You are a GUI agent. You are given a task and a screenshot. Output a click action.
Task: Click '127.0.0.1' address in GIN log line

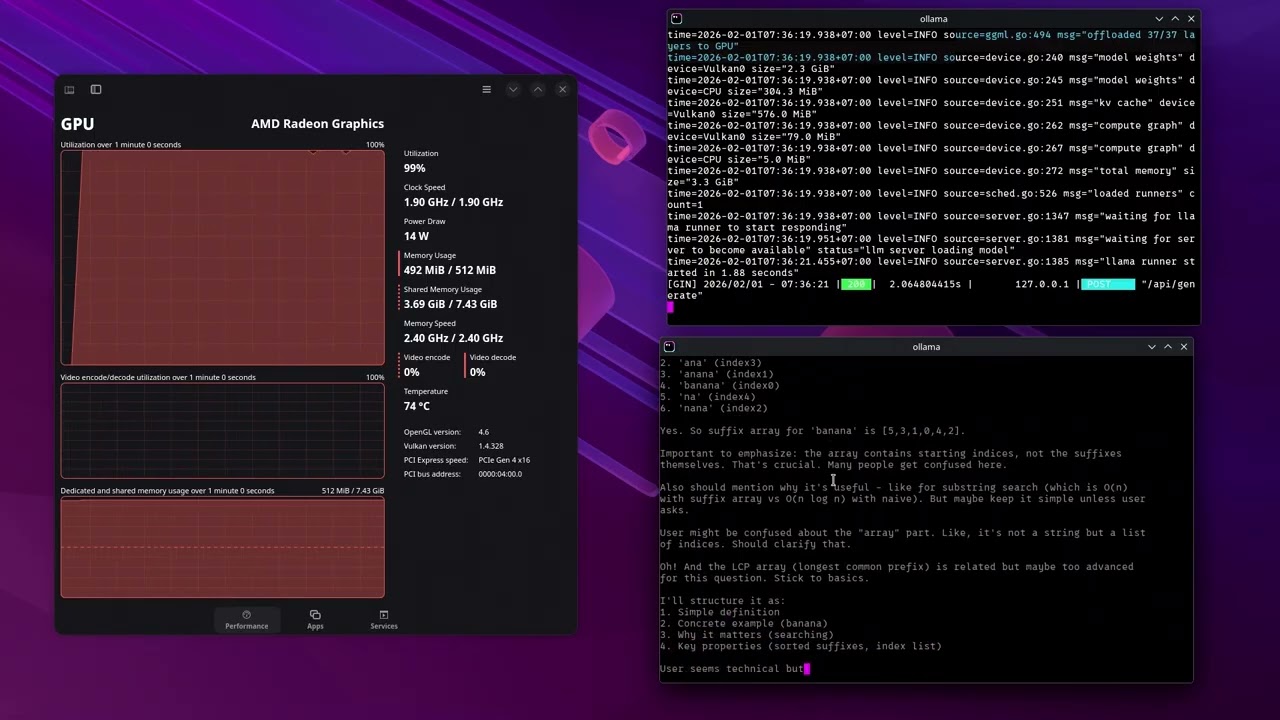tap(1041, 285)
